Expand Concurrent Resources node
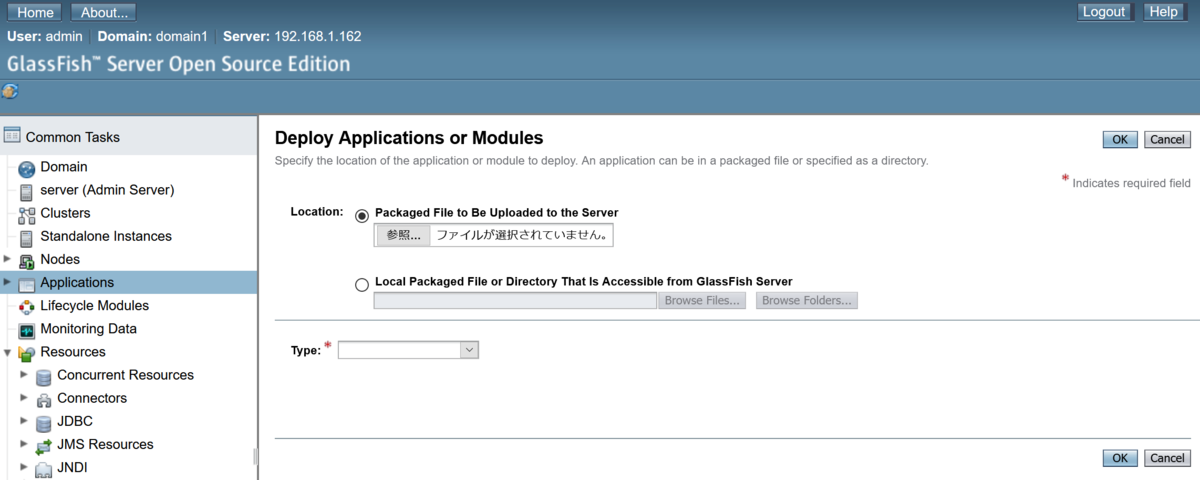The image size is (1200, 480). click(x=24, y=375)
